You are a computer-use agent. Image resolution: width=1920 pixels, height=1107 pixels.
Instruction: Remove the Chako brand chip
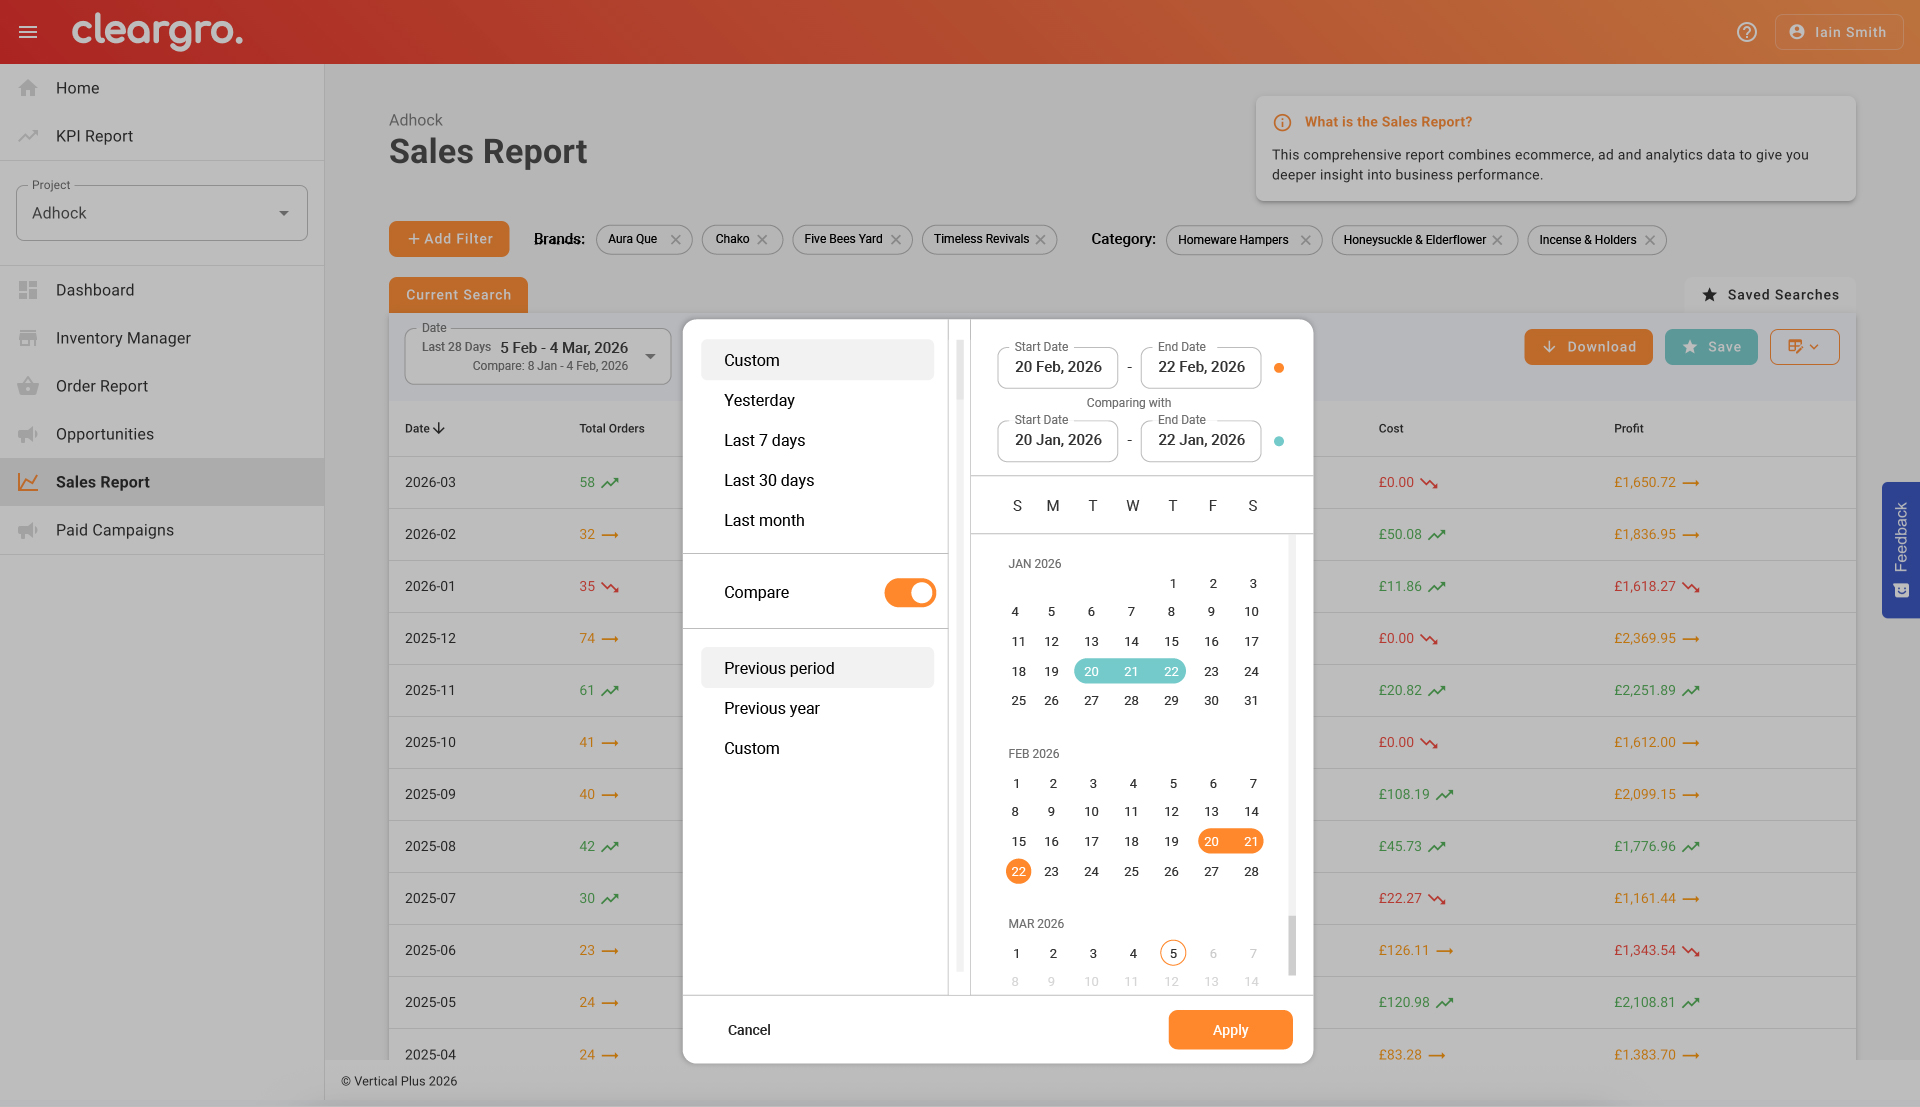762,240
